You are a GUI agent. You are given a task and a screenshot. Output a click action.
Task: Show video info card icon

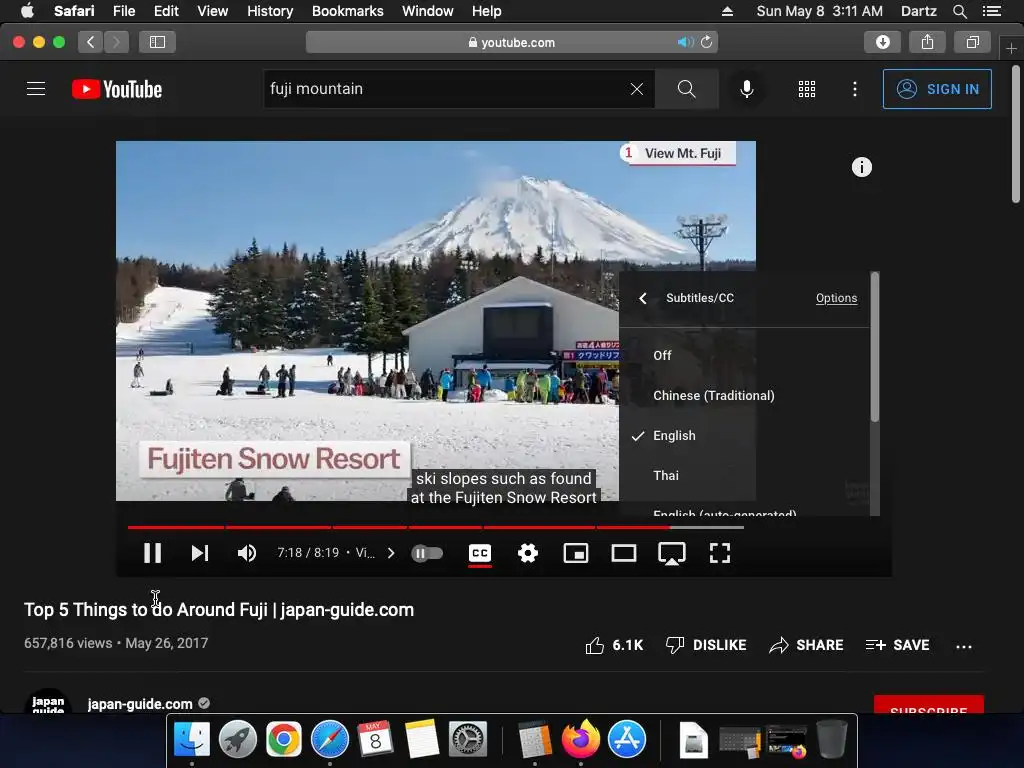pos(861,167)
